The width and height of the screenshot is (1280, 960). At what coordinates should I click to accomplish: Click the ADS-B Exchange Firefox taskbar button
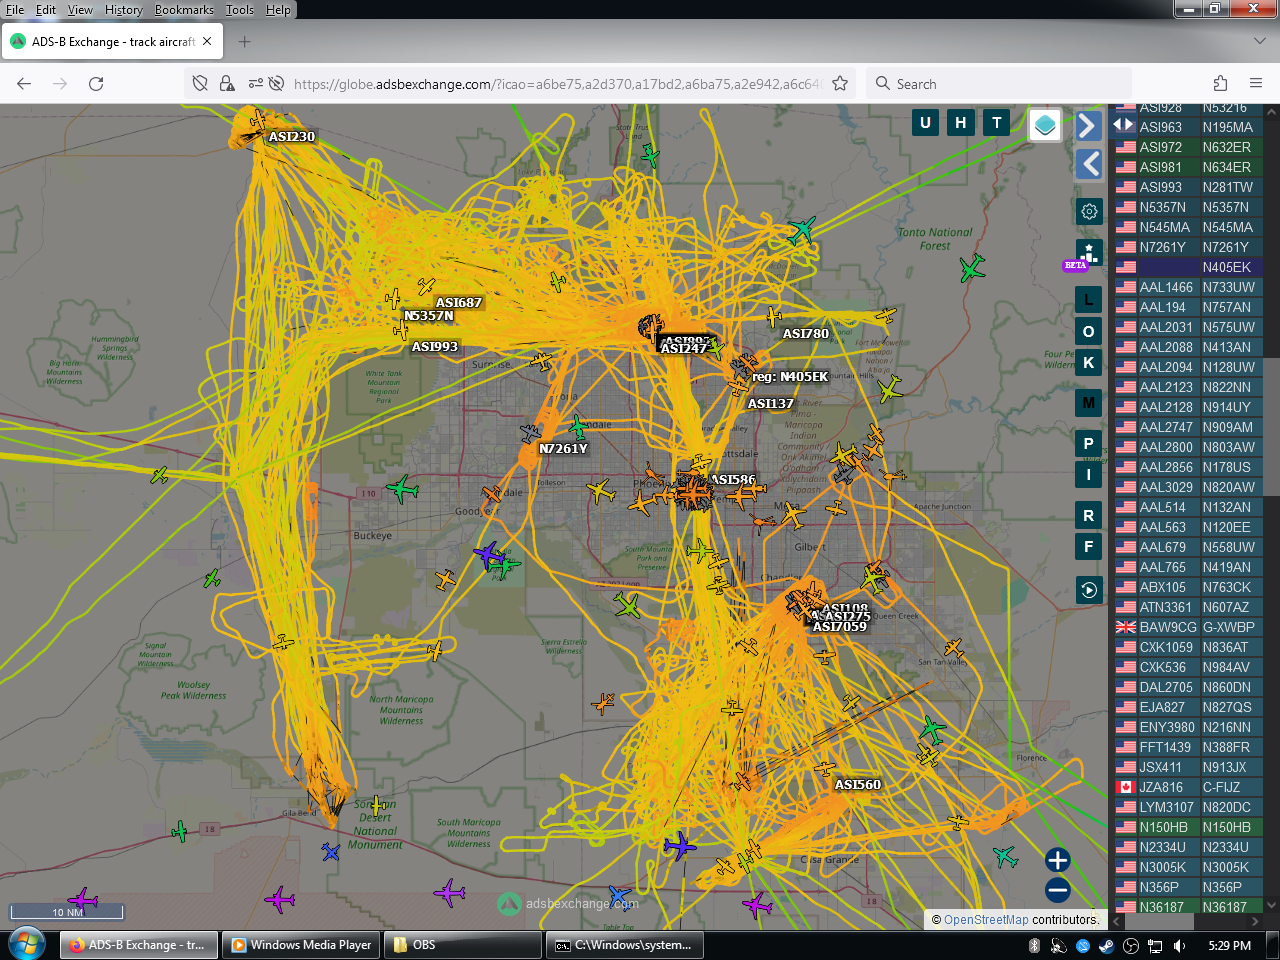138,945
